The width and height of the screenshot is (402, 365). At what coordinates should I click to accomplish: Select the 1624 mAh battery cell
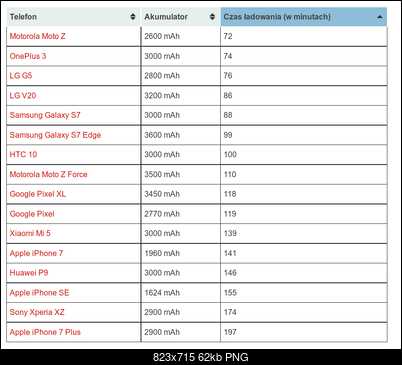[181, 293]
